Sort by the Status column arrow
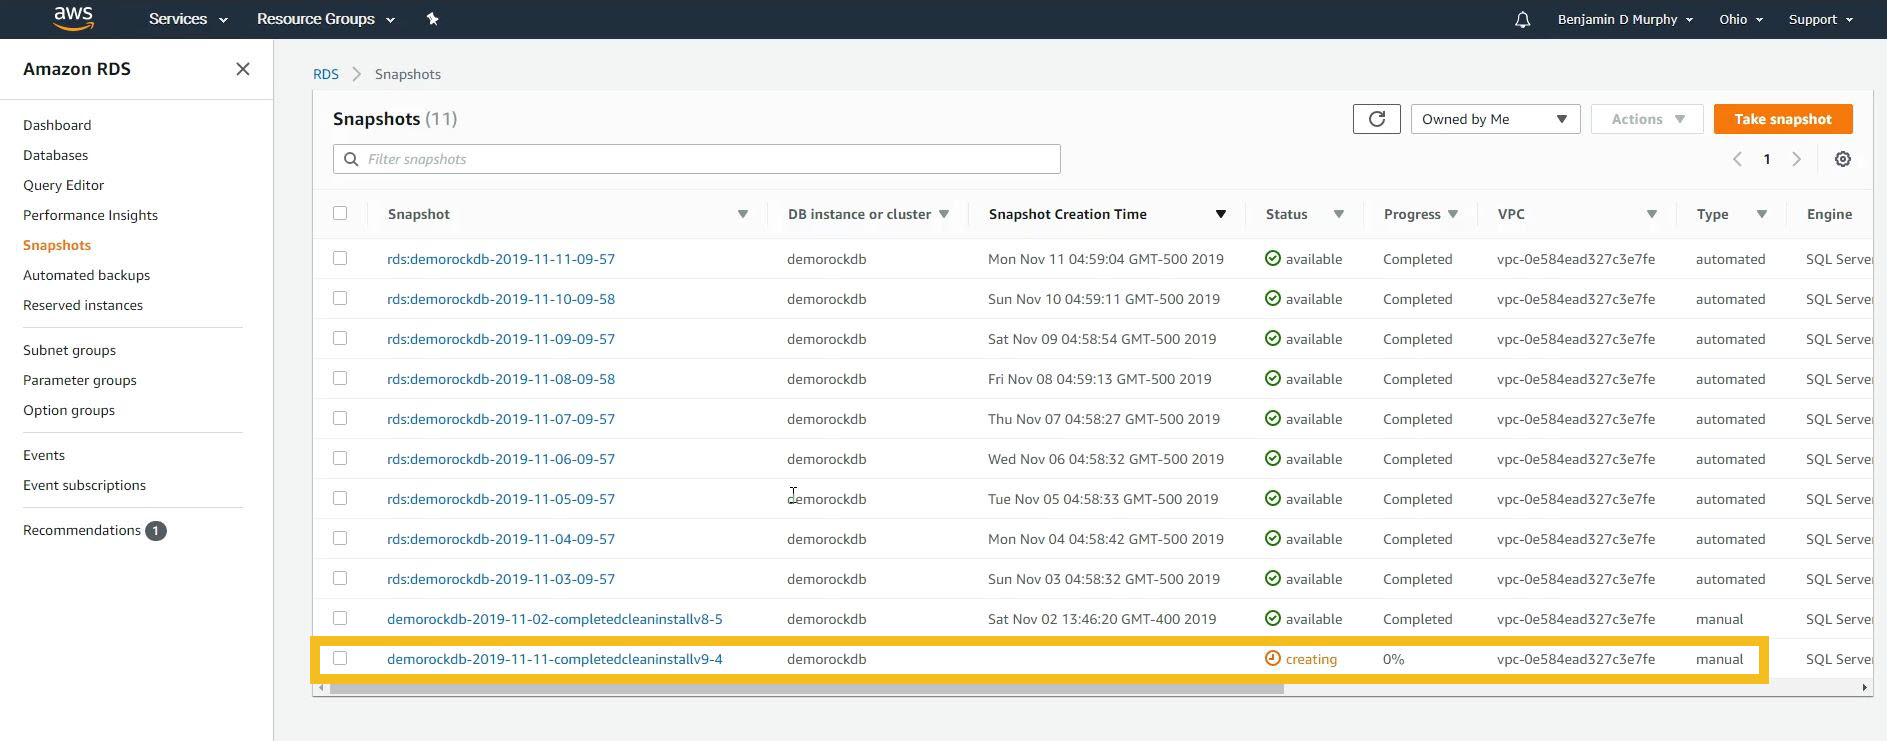Image resolution: width=1887 pixels, height=741 pixels. click(x=1338, y=214)
